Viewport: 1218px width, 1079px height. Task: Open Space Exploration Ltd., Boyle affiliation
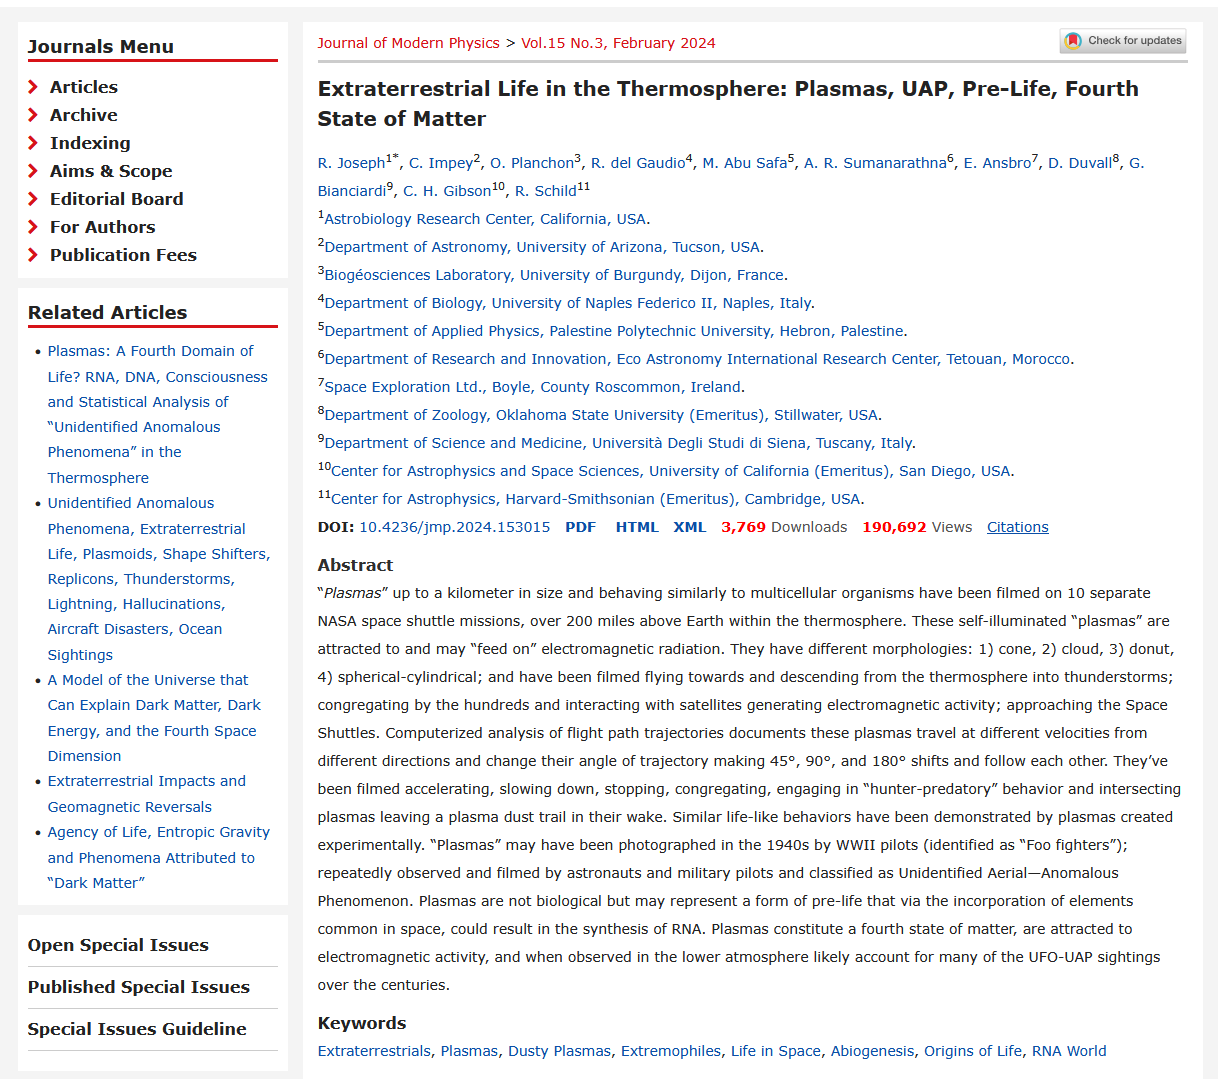click(532, 387)
